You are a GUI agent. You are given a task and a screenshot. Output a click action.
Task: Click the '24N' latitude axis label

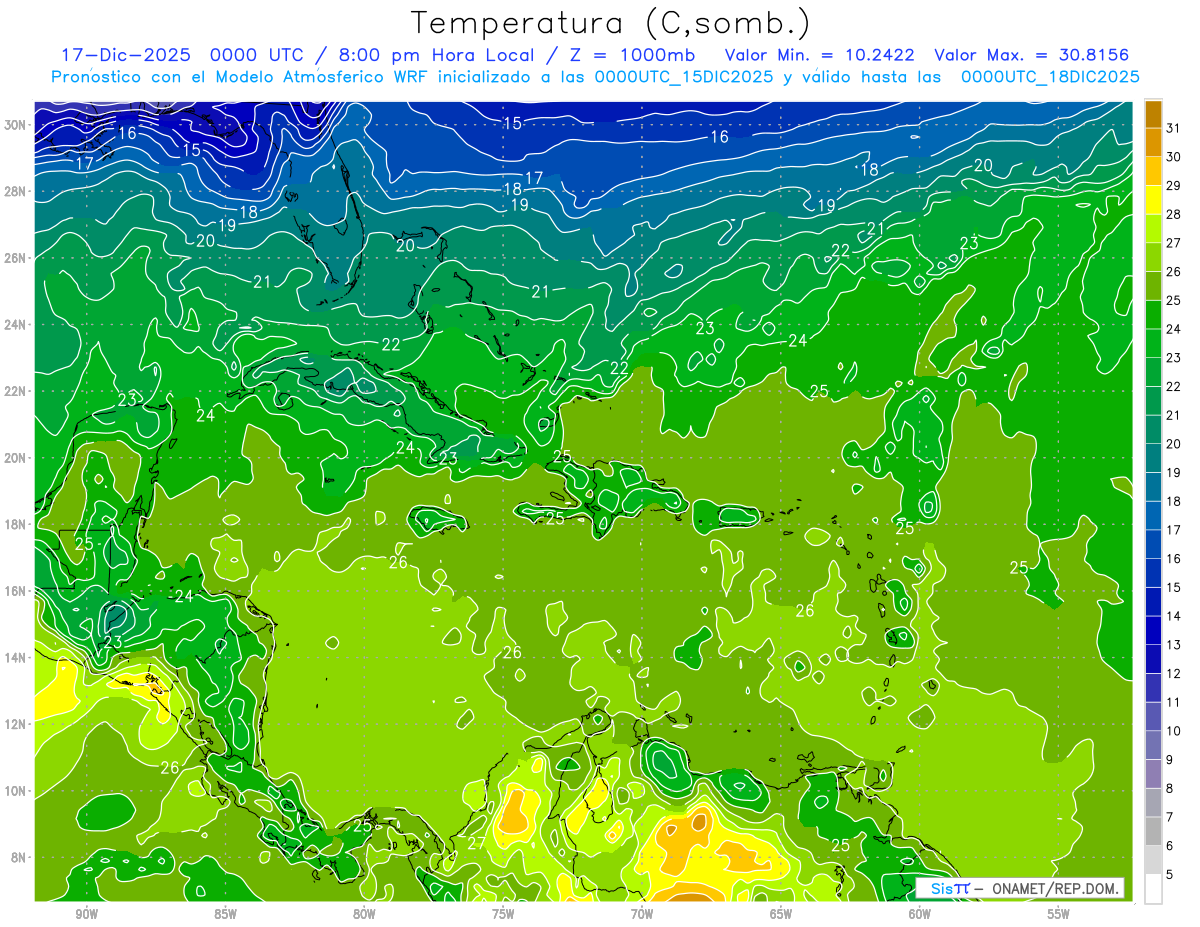click(14, 325)
